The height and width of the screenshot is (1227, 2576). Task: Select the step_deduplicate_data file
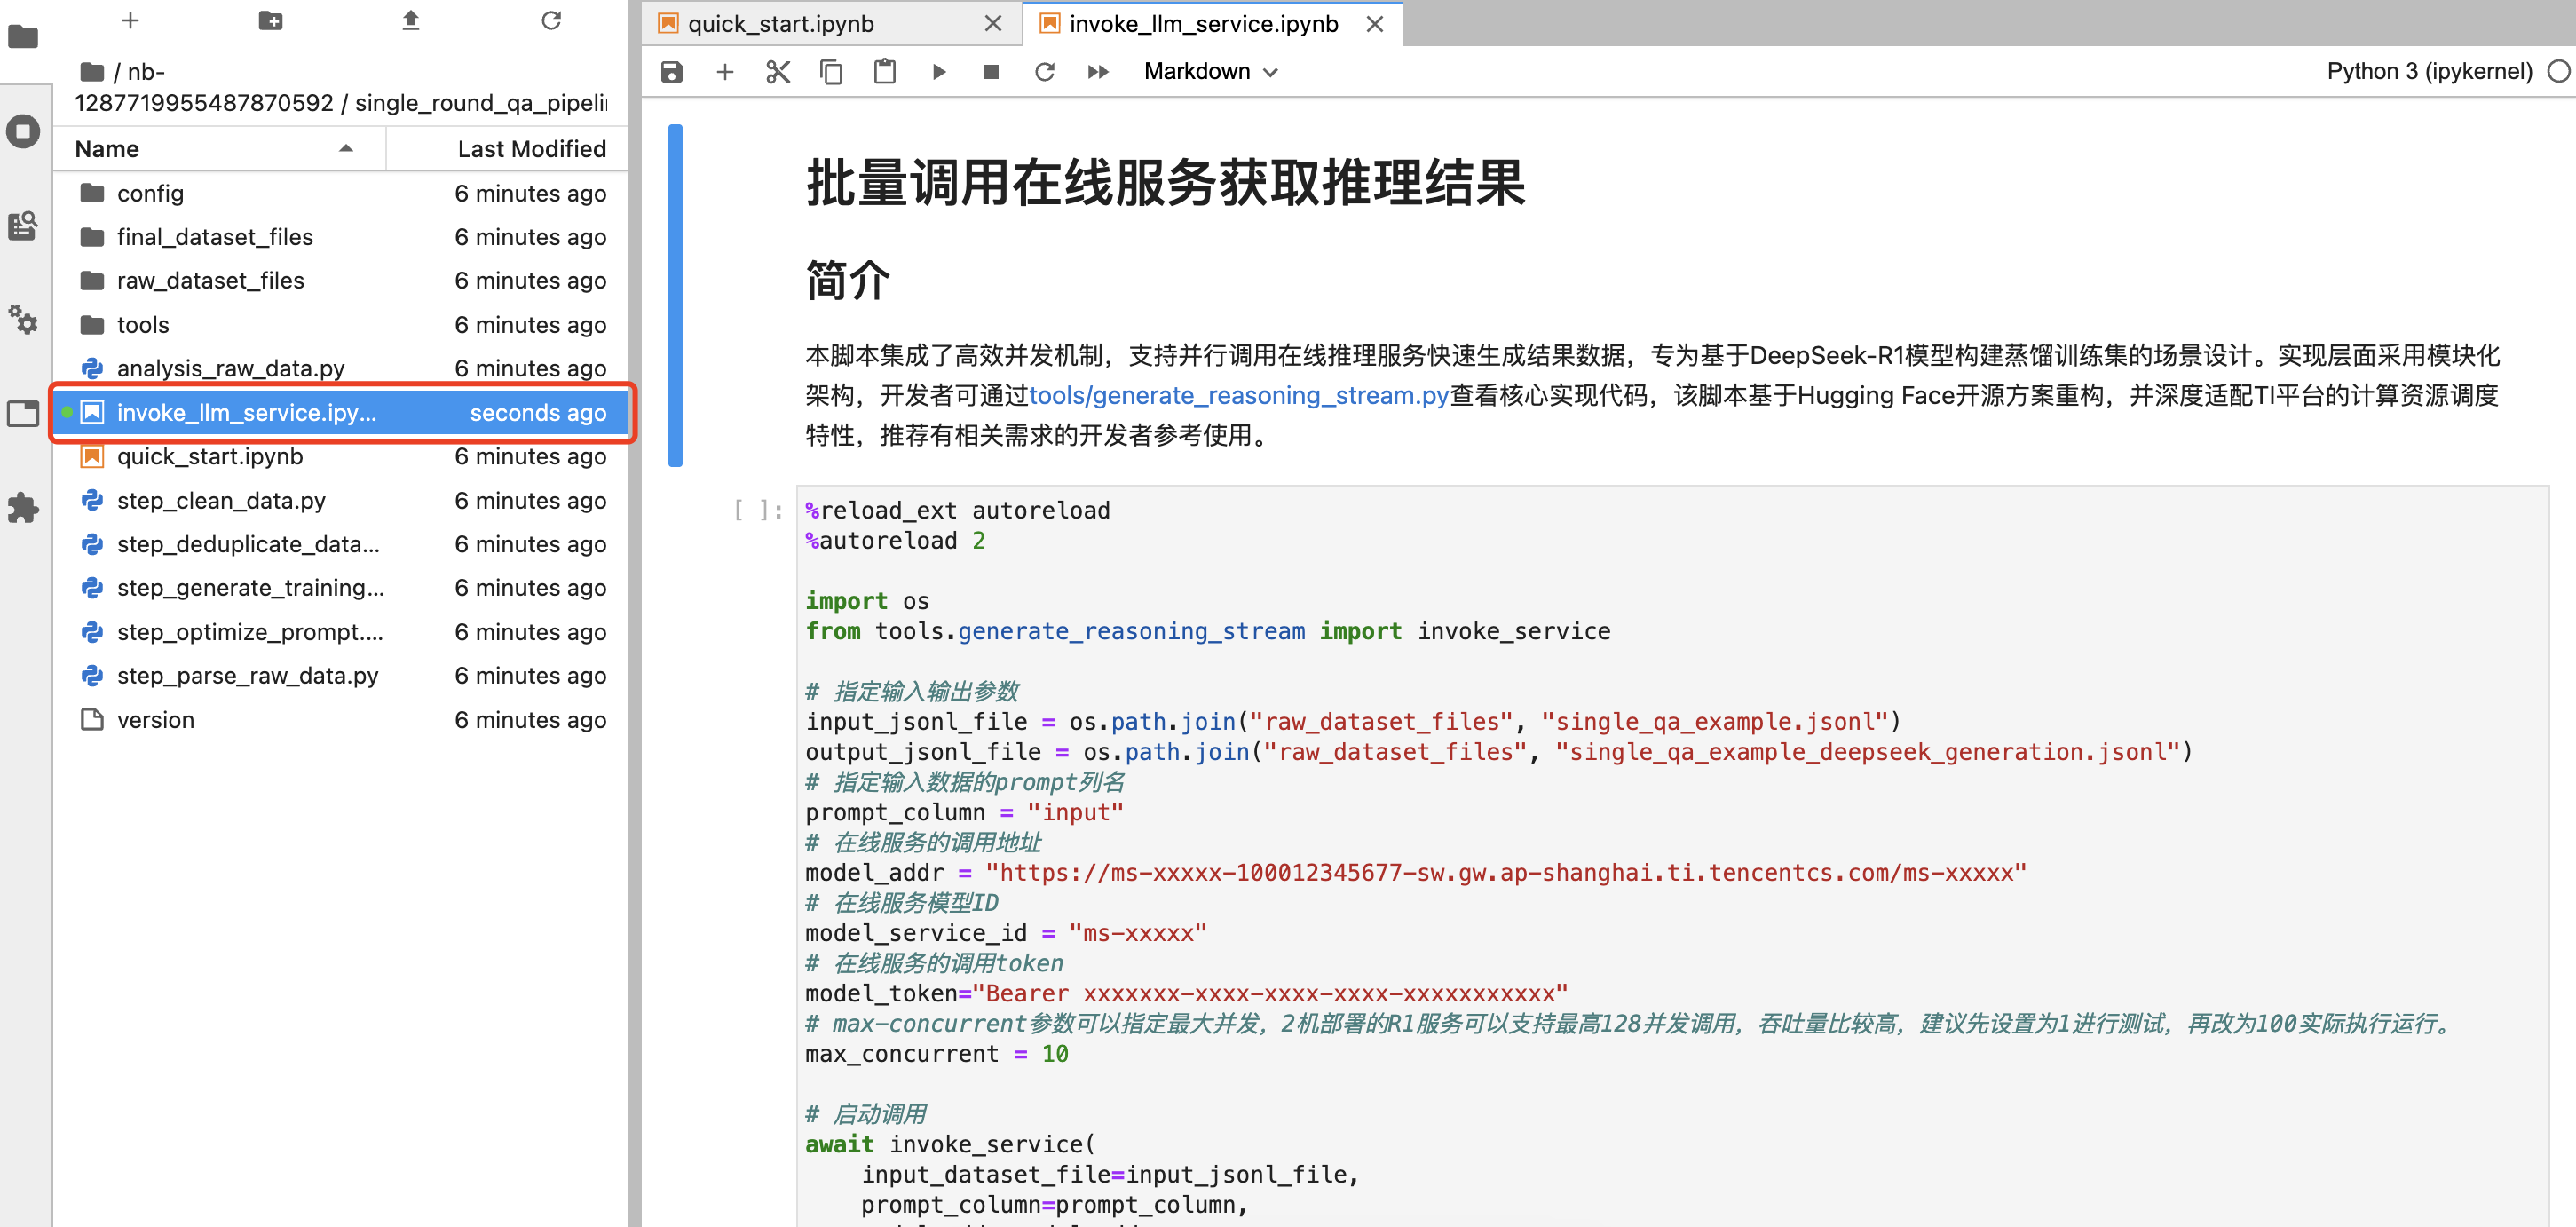[x=340, y=545]
